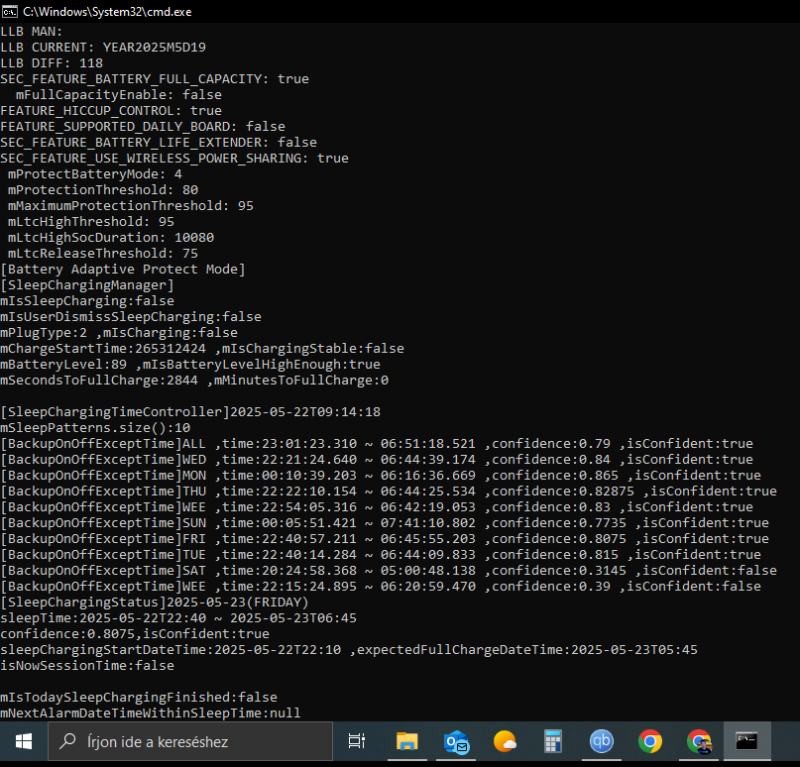
Task: Click '[SleepChargingTimeController]2025-05-22T09:14:18' line
Action: click(x=190, y=412)
